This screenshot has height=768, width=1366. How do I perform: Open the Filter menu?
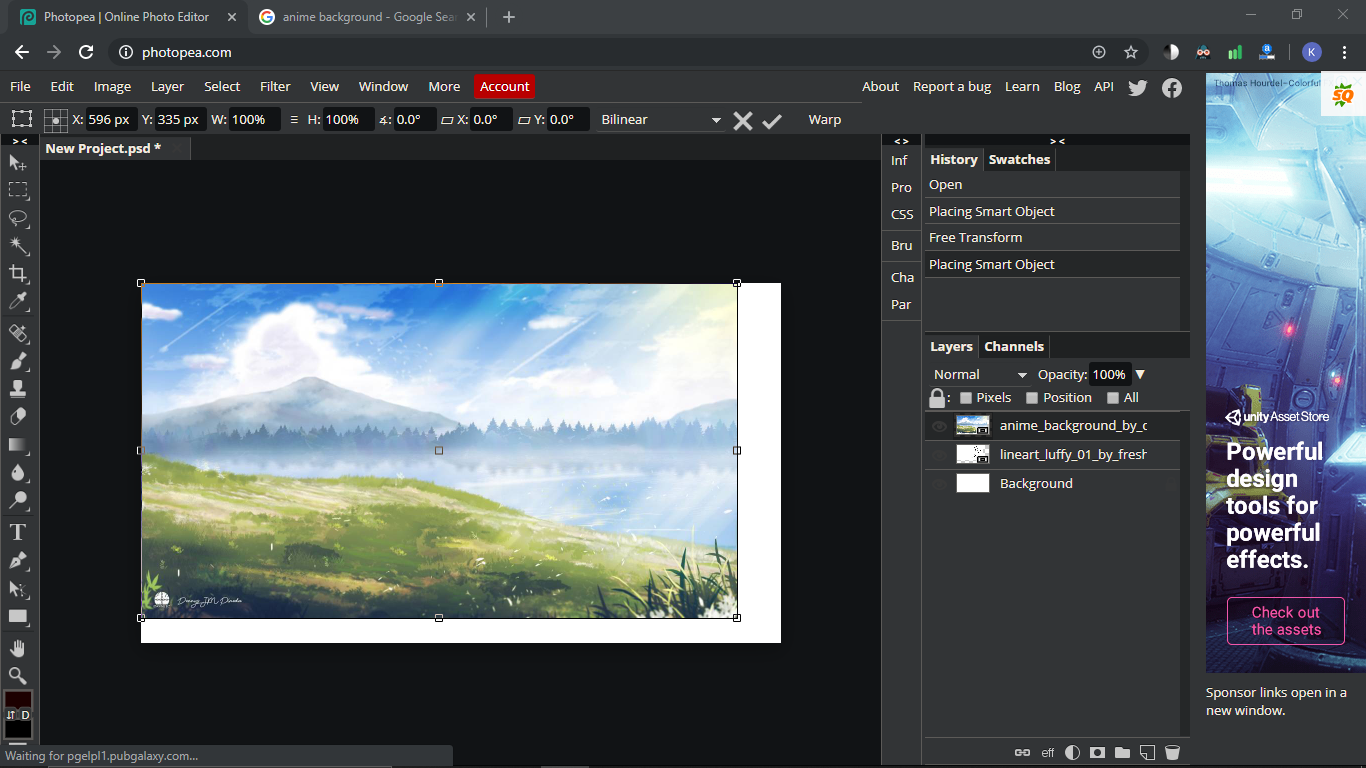click(x=275, y=87)
